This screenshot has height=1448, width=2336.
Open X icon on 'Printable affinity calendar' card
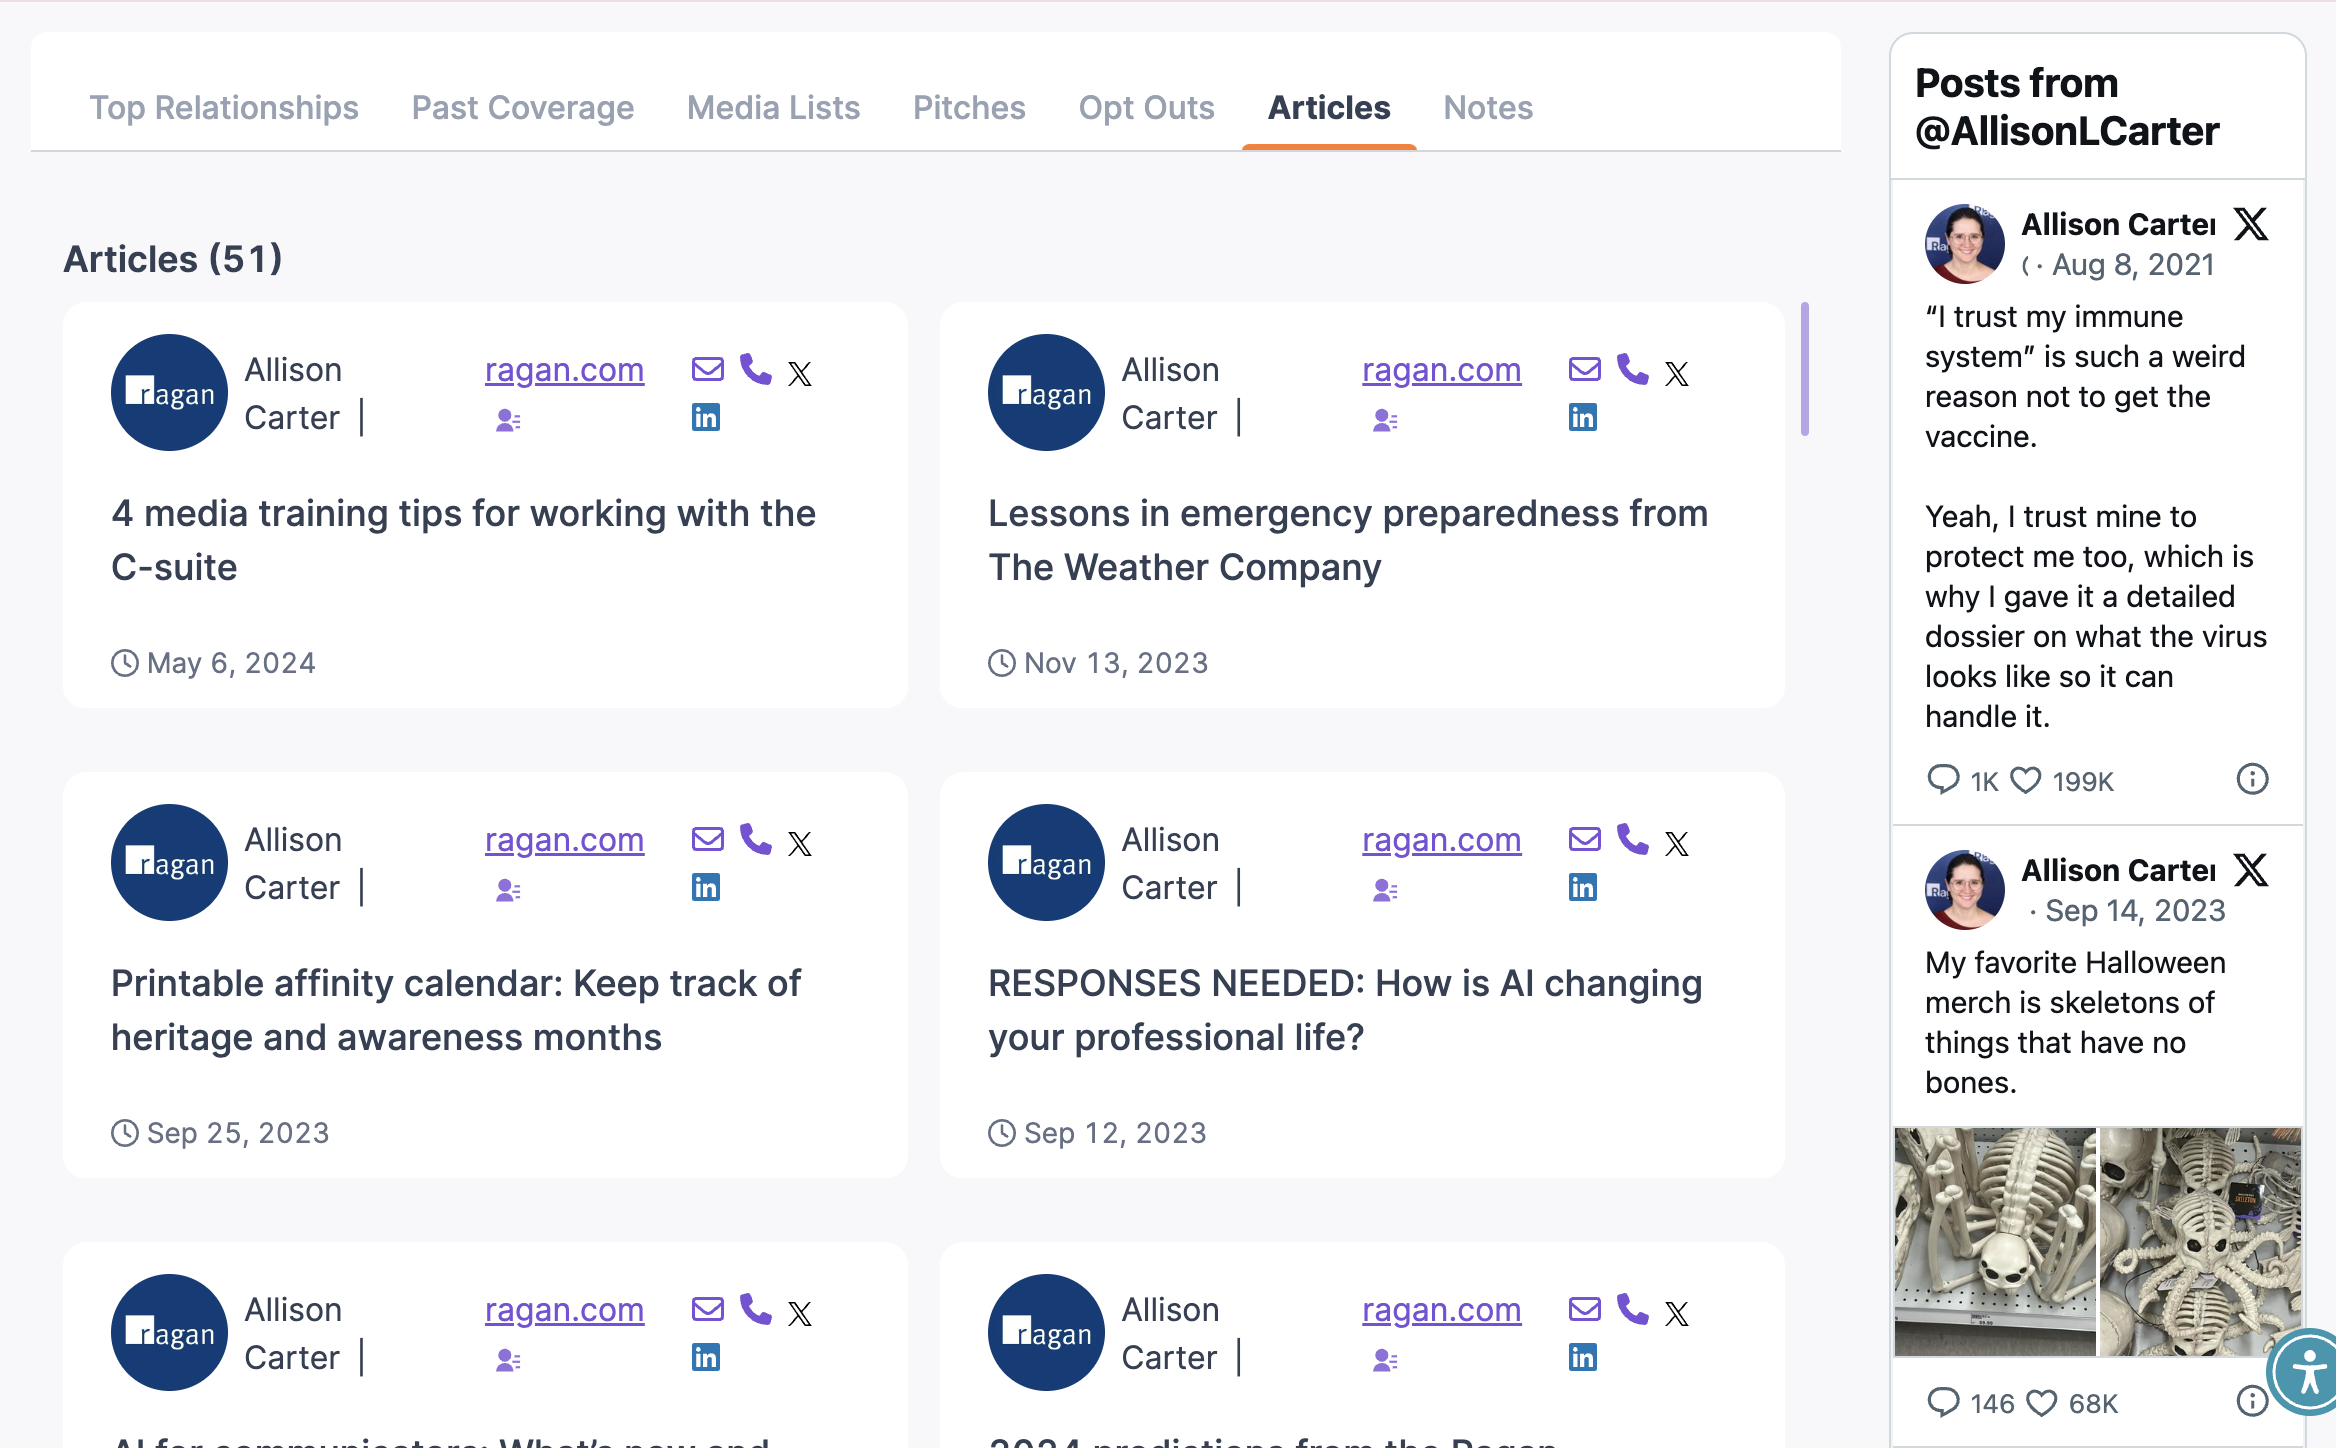[800, 844]
